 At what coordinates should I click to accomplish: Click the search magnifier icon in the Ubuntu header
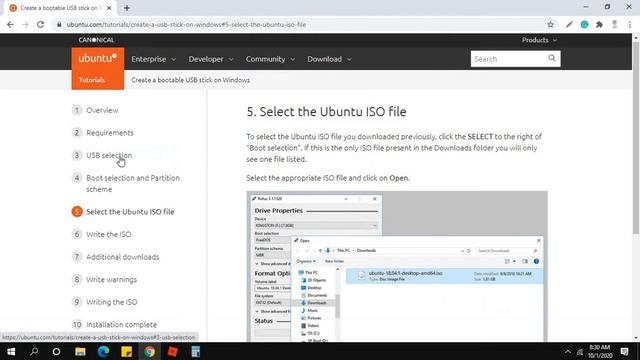tap(552, 58)
